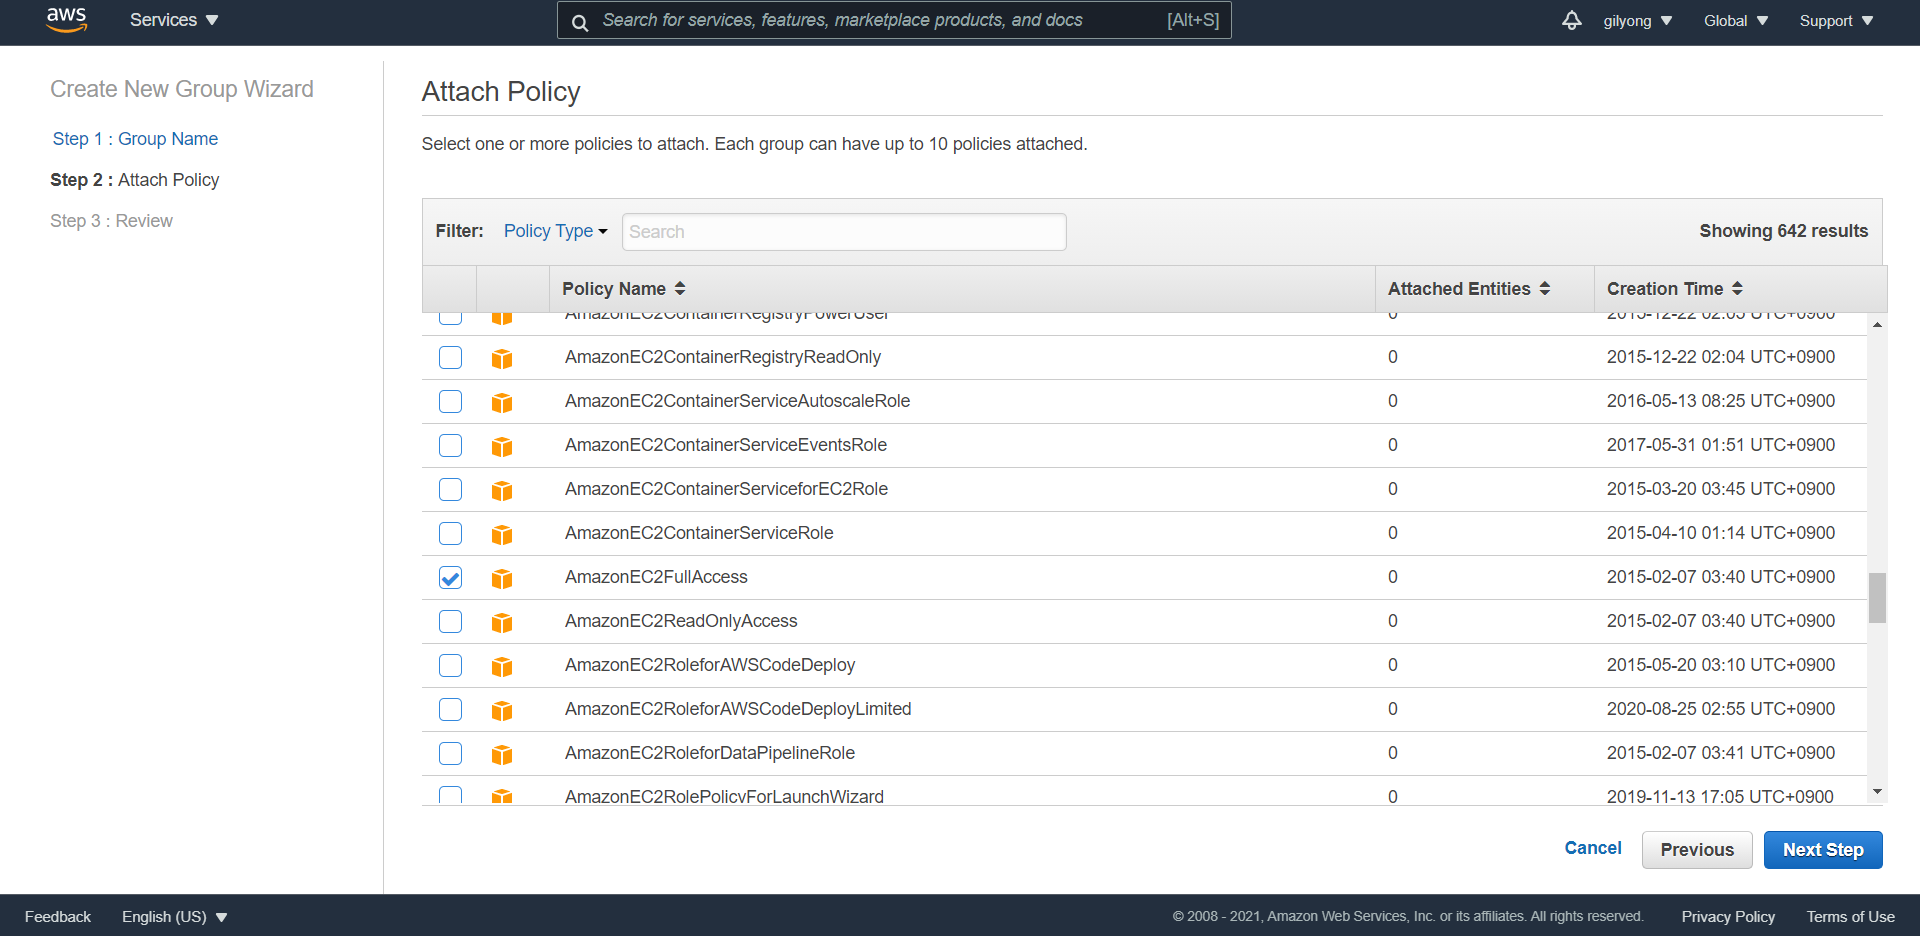Check the AmazonEC2ReadOnlyAccess checkbox
Viewport: 1920px width, 936px height.
[x=451, y=621]
